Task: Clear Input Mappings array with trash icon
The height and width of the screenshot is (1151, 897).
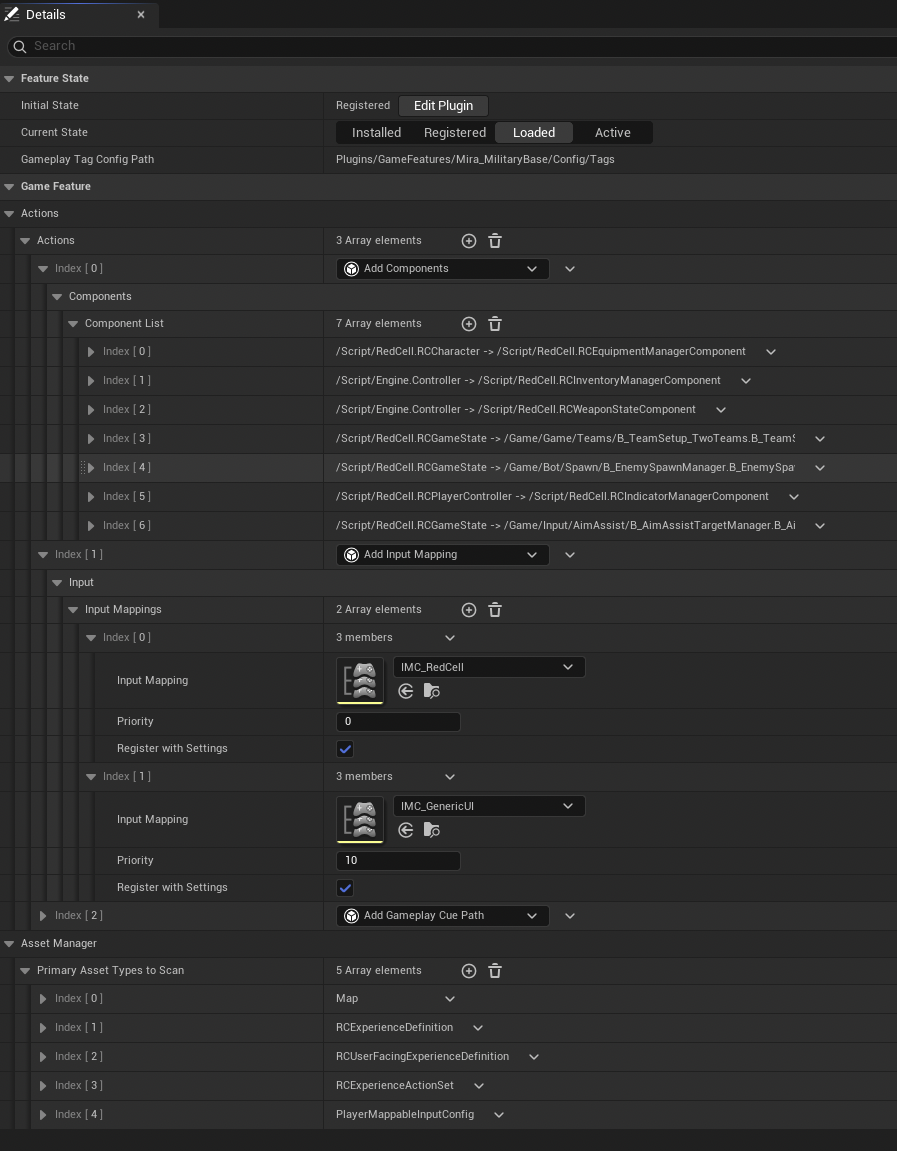Action: click(x=495, y=610)
